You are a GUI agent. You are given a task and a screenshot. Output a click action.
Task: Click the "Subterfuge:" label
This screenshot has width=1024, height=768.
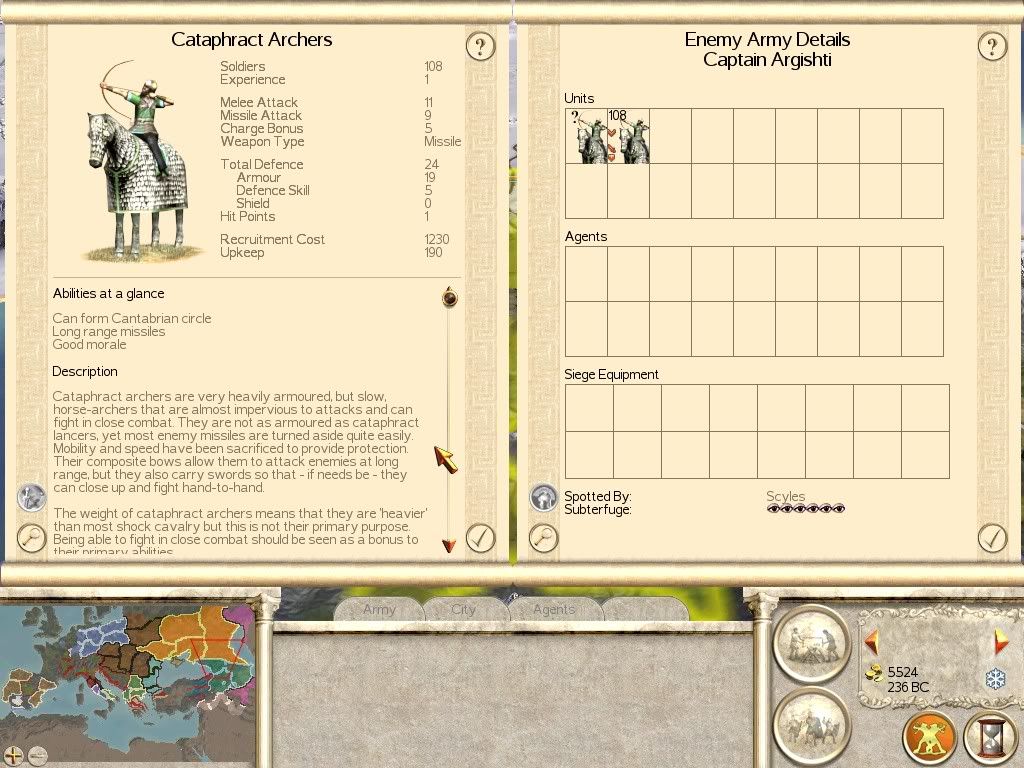(598, 509)
